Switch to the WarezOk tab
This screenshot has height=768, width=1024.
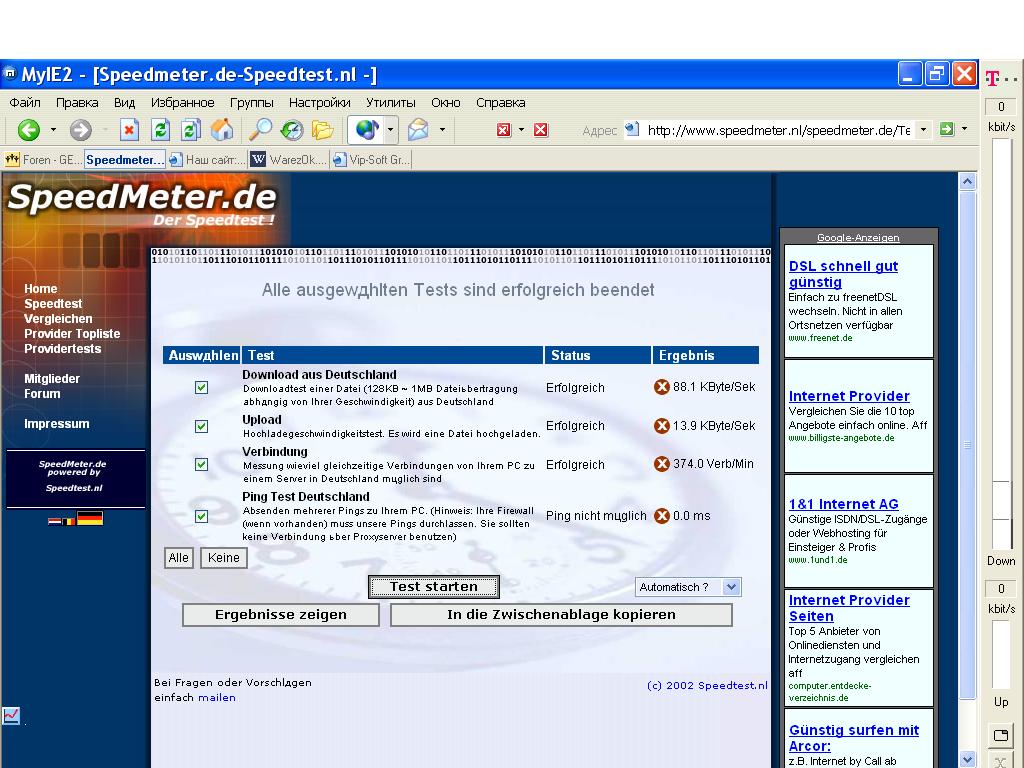289,159
